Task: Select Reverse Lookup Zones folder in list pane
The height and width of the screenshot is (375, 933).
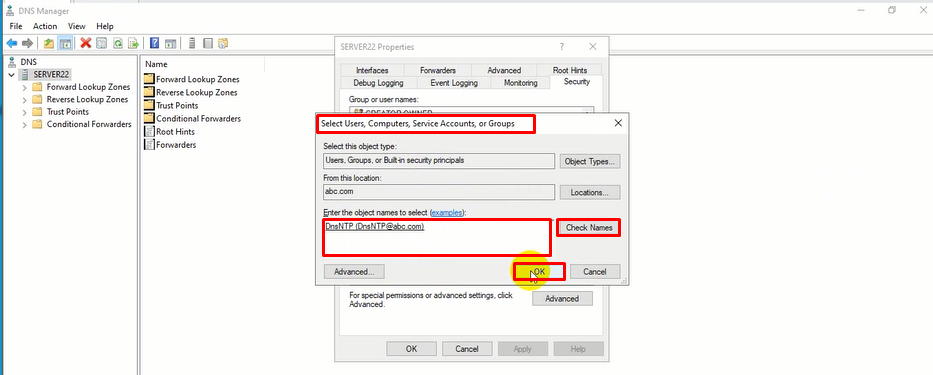Action: [190, 92]
